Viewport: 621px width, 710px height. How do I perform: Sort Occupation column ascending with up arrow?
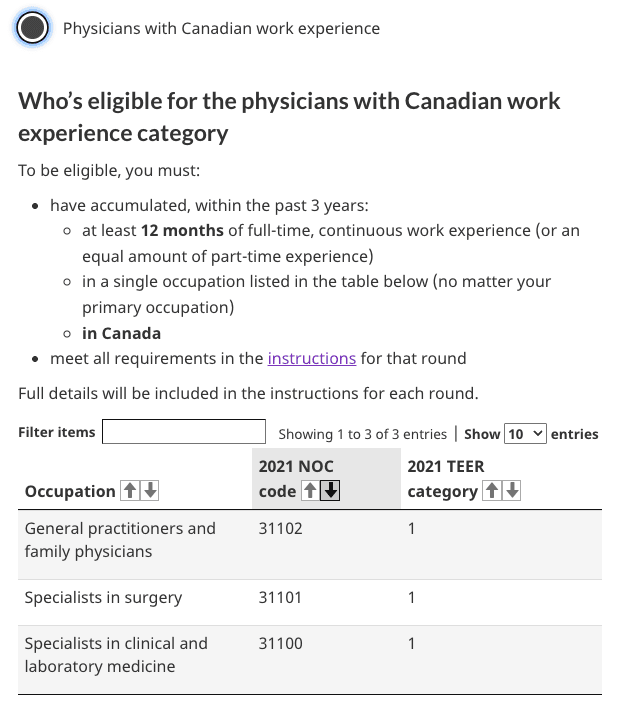(129, 491)
